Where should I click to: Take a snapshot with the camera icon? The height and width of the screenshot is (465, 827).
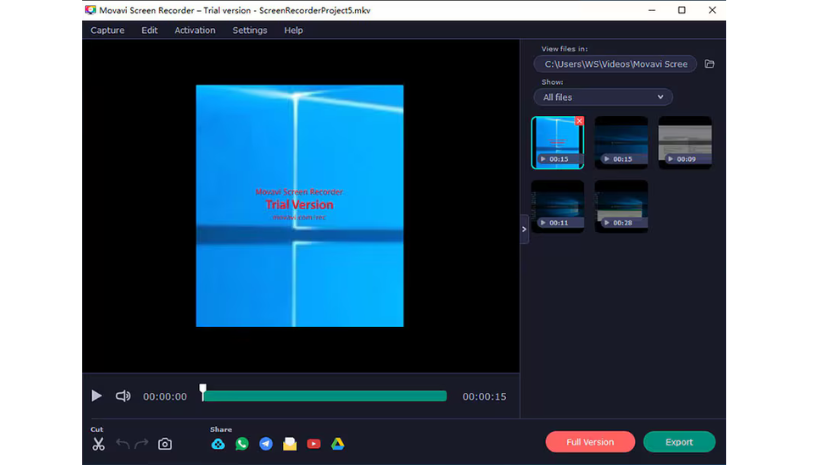pos(165,444)
